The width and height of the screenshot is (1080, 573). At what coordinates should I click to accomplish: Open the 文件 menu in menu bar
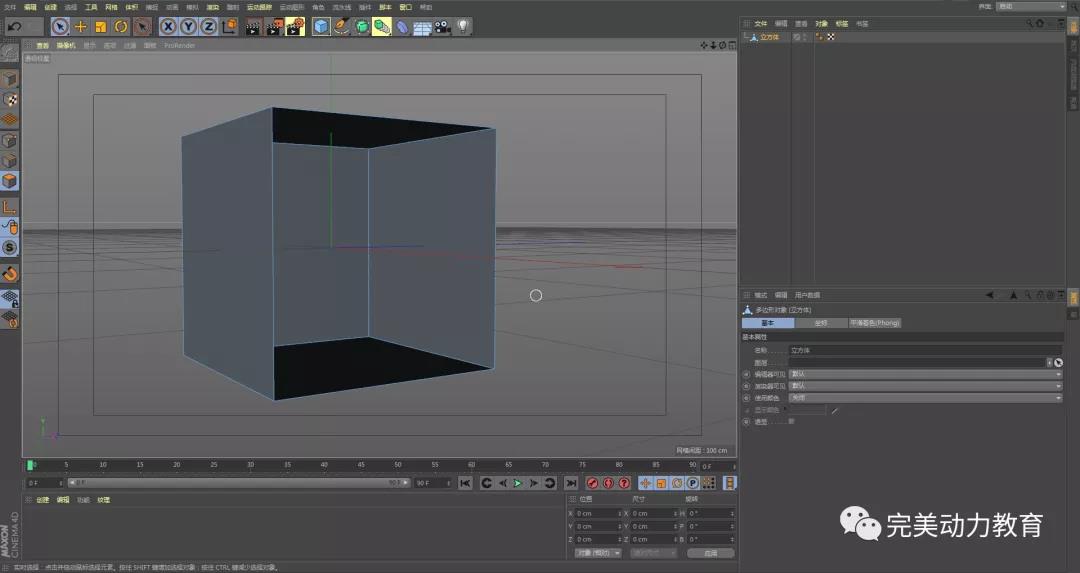pyautogui.click(x=10, y=7)
